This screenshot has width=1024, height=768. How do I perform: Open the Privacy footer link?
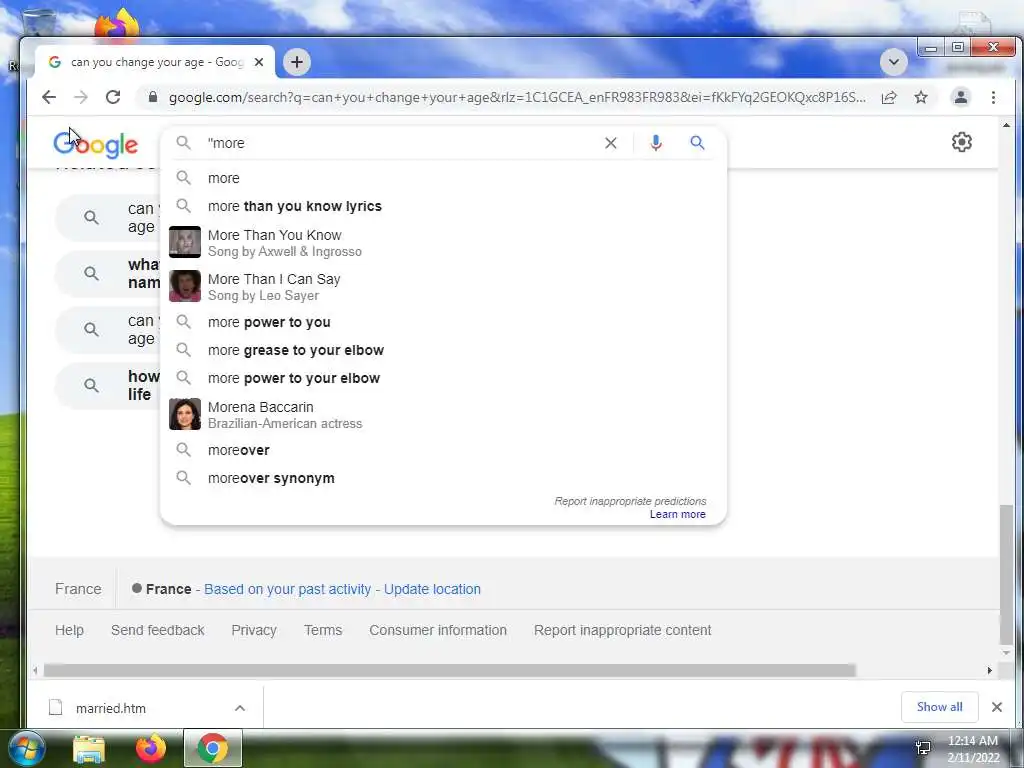click(x=254, y=630)
